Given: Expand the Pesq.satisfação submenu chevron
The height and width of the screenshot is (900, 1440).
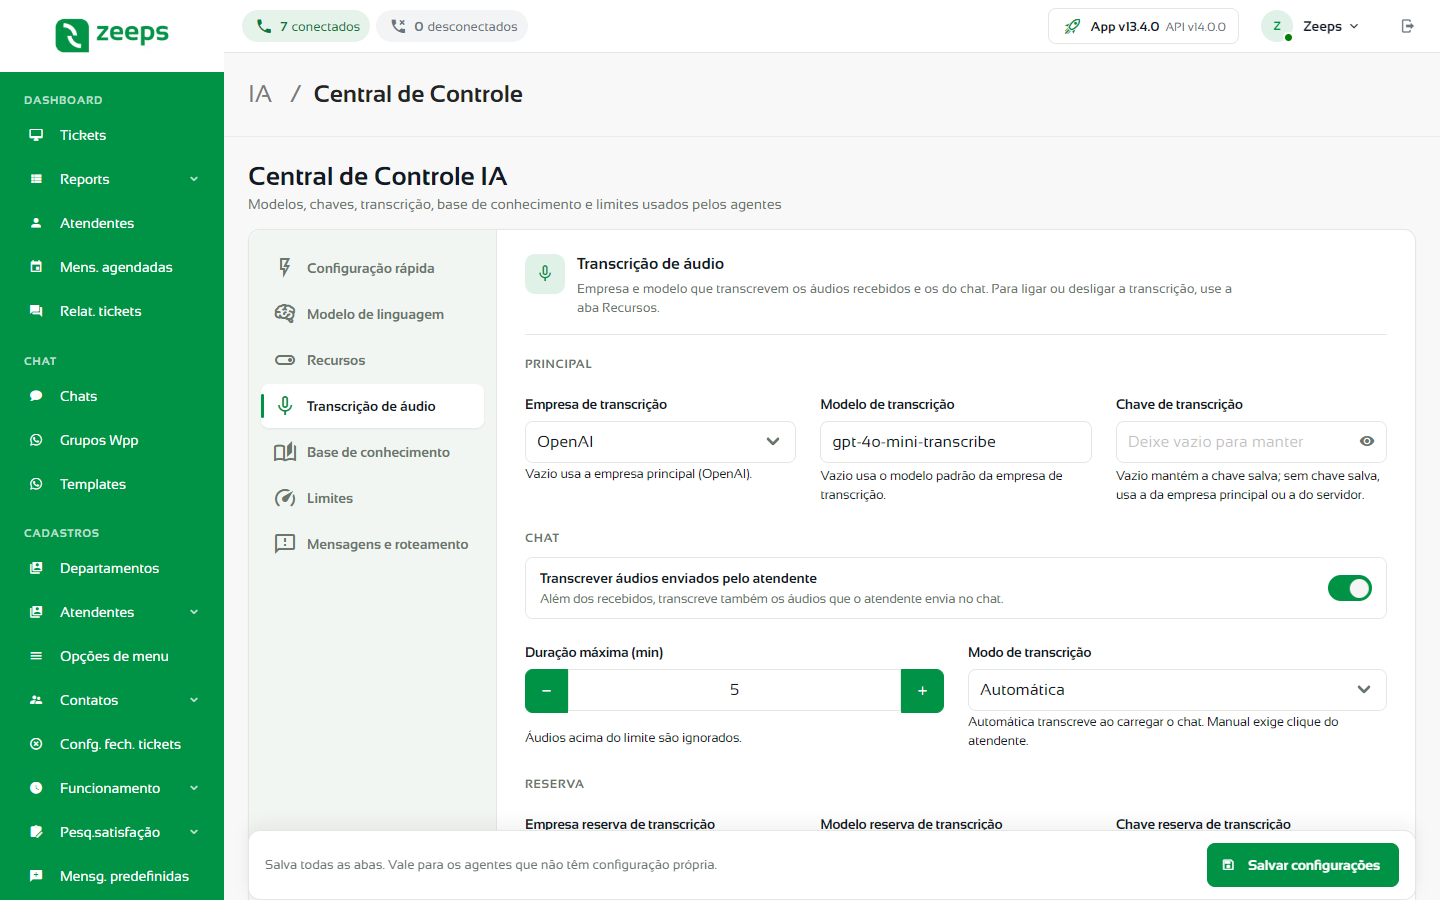Looking at the screenshot, I should tap(194, 832).
